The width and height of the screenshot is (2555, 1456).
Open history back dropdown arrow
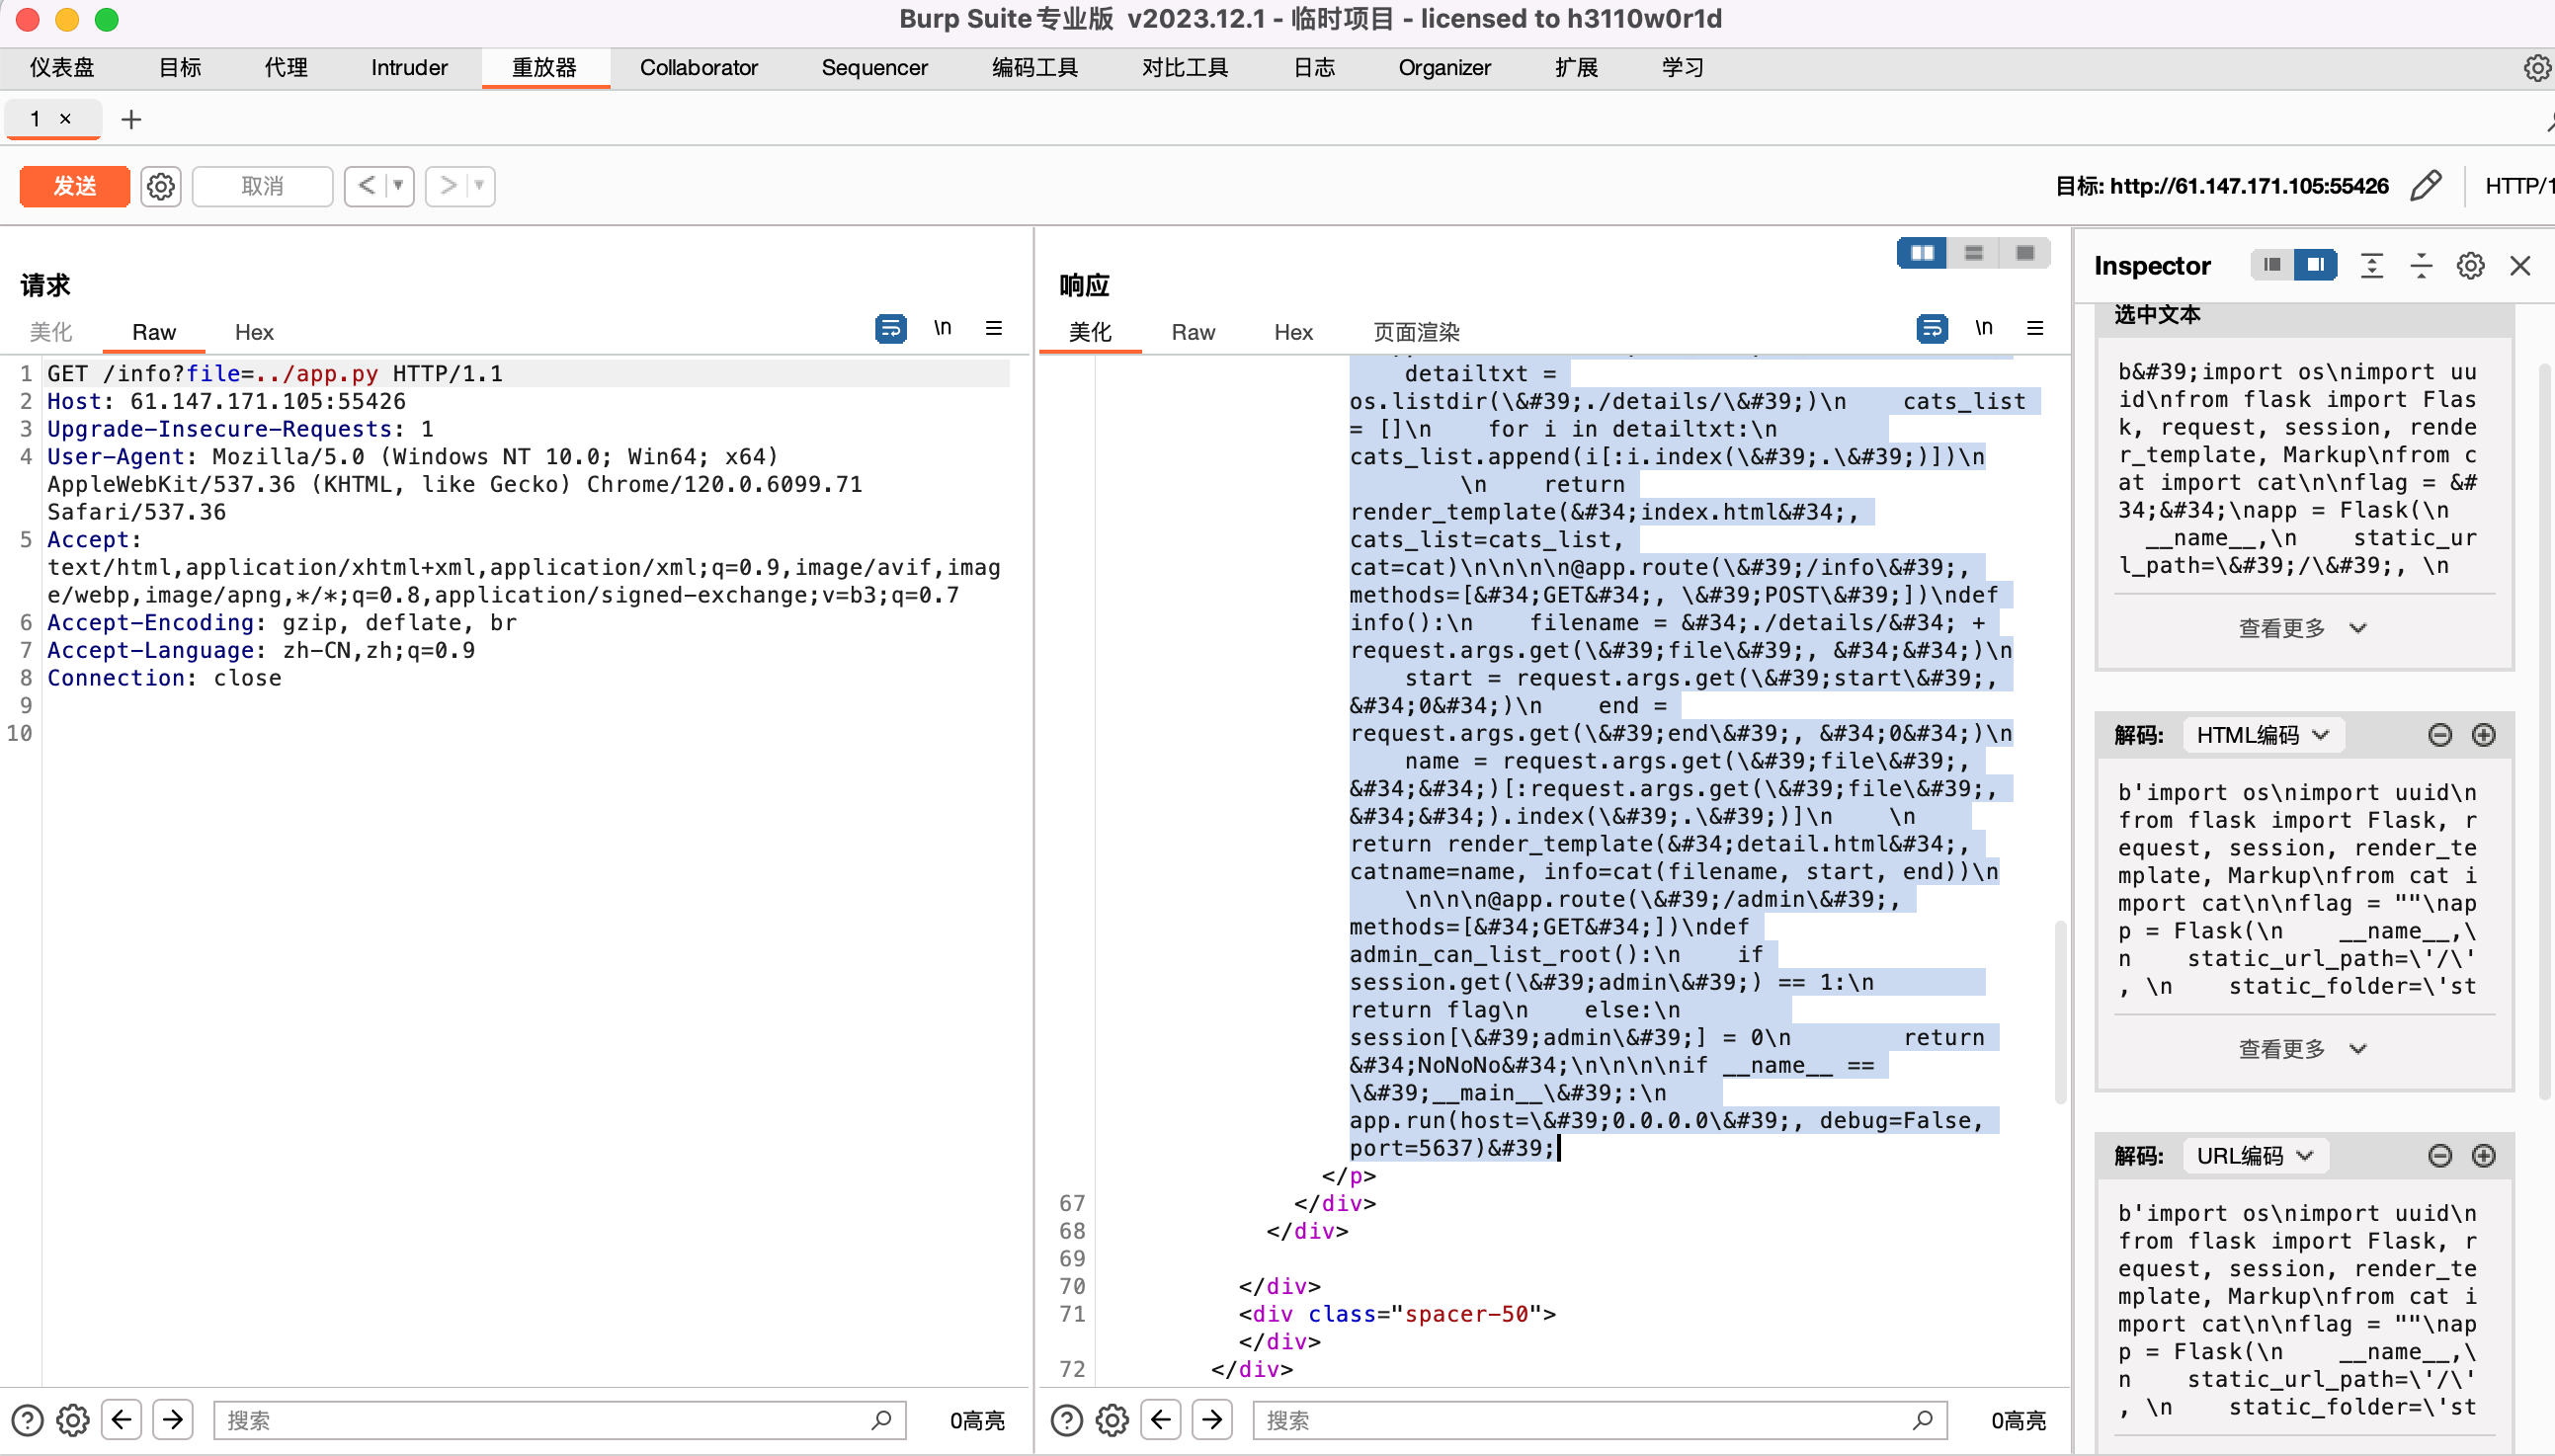pos(398,186)
